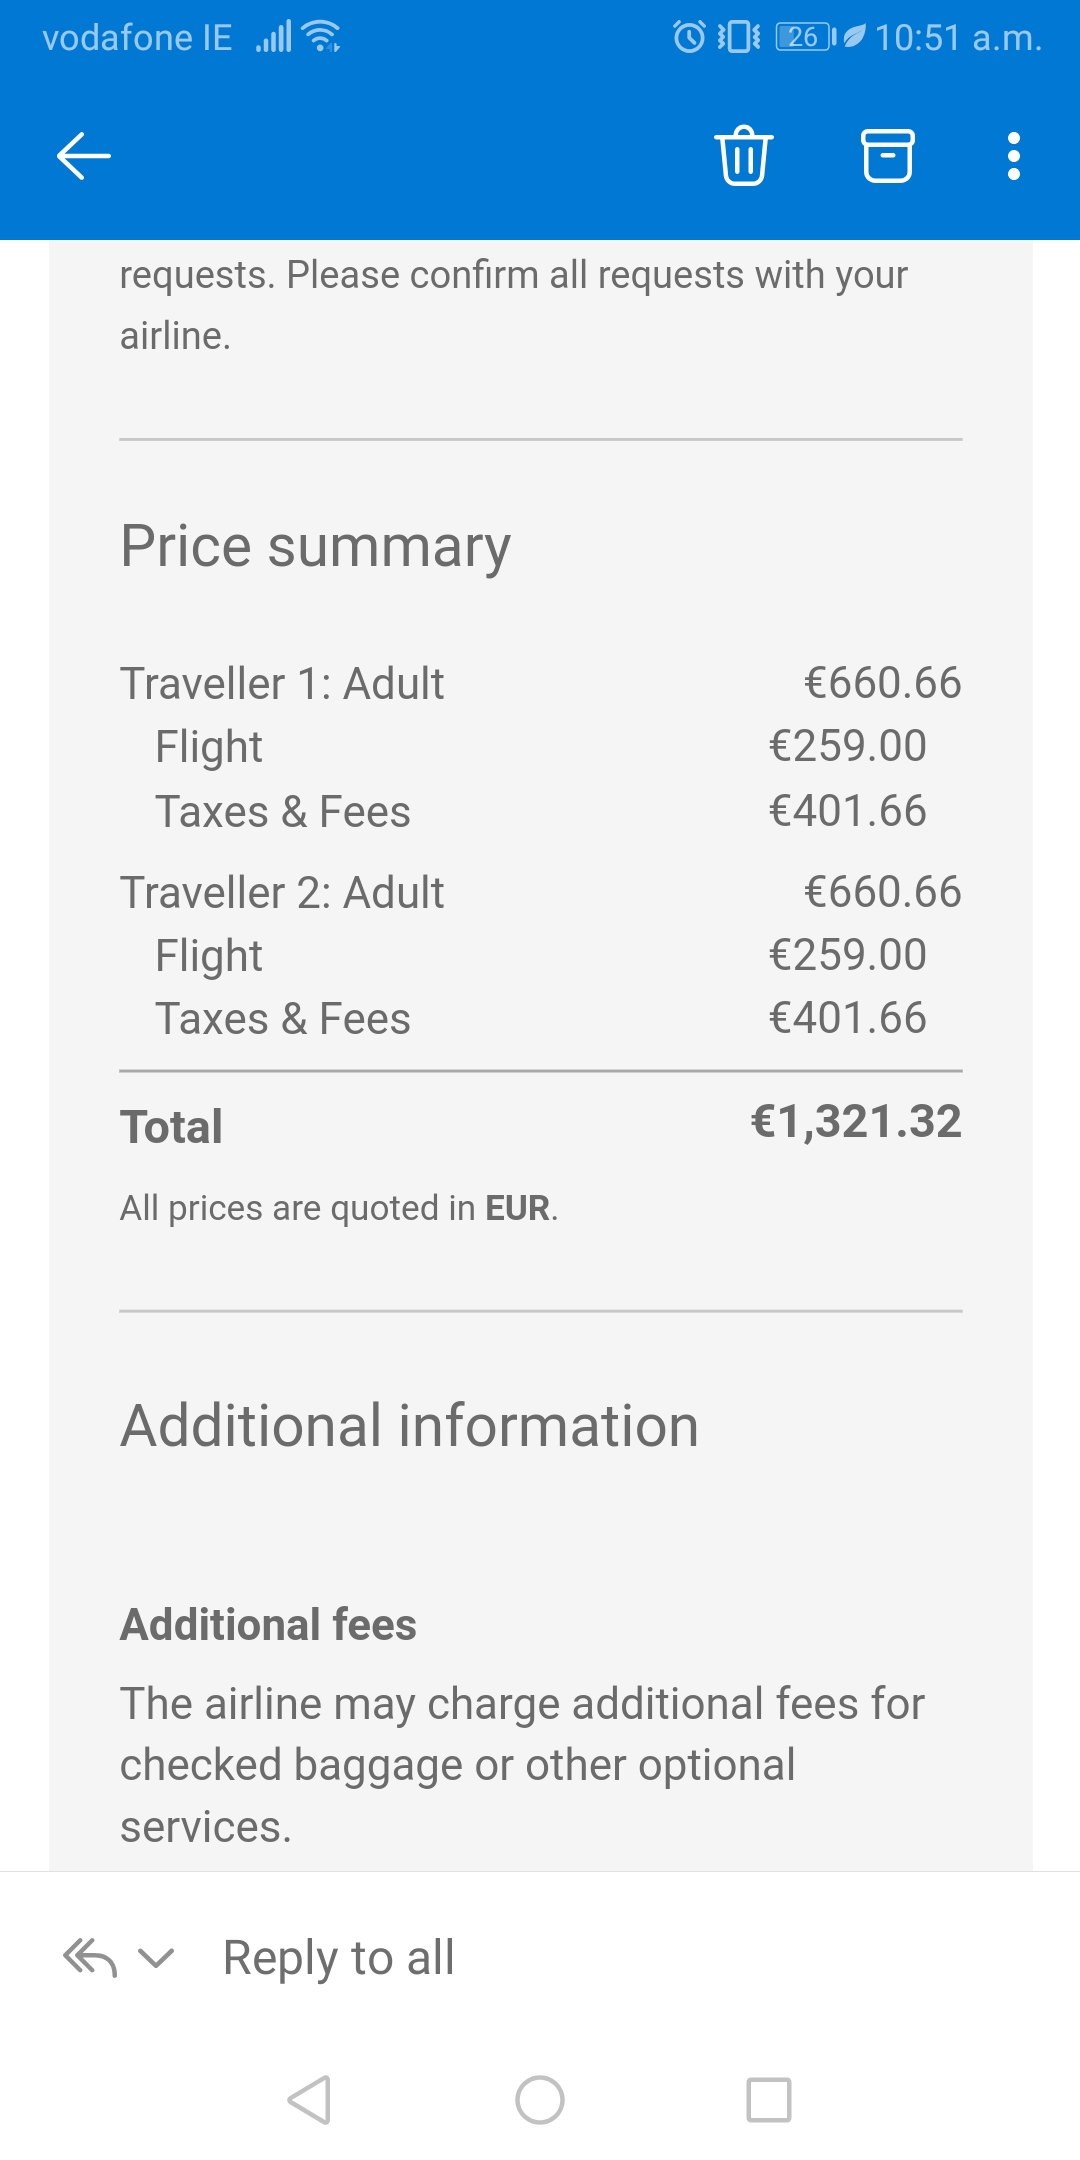
Task: Tap the back arrow to leave email
Action: [84, 156]
